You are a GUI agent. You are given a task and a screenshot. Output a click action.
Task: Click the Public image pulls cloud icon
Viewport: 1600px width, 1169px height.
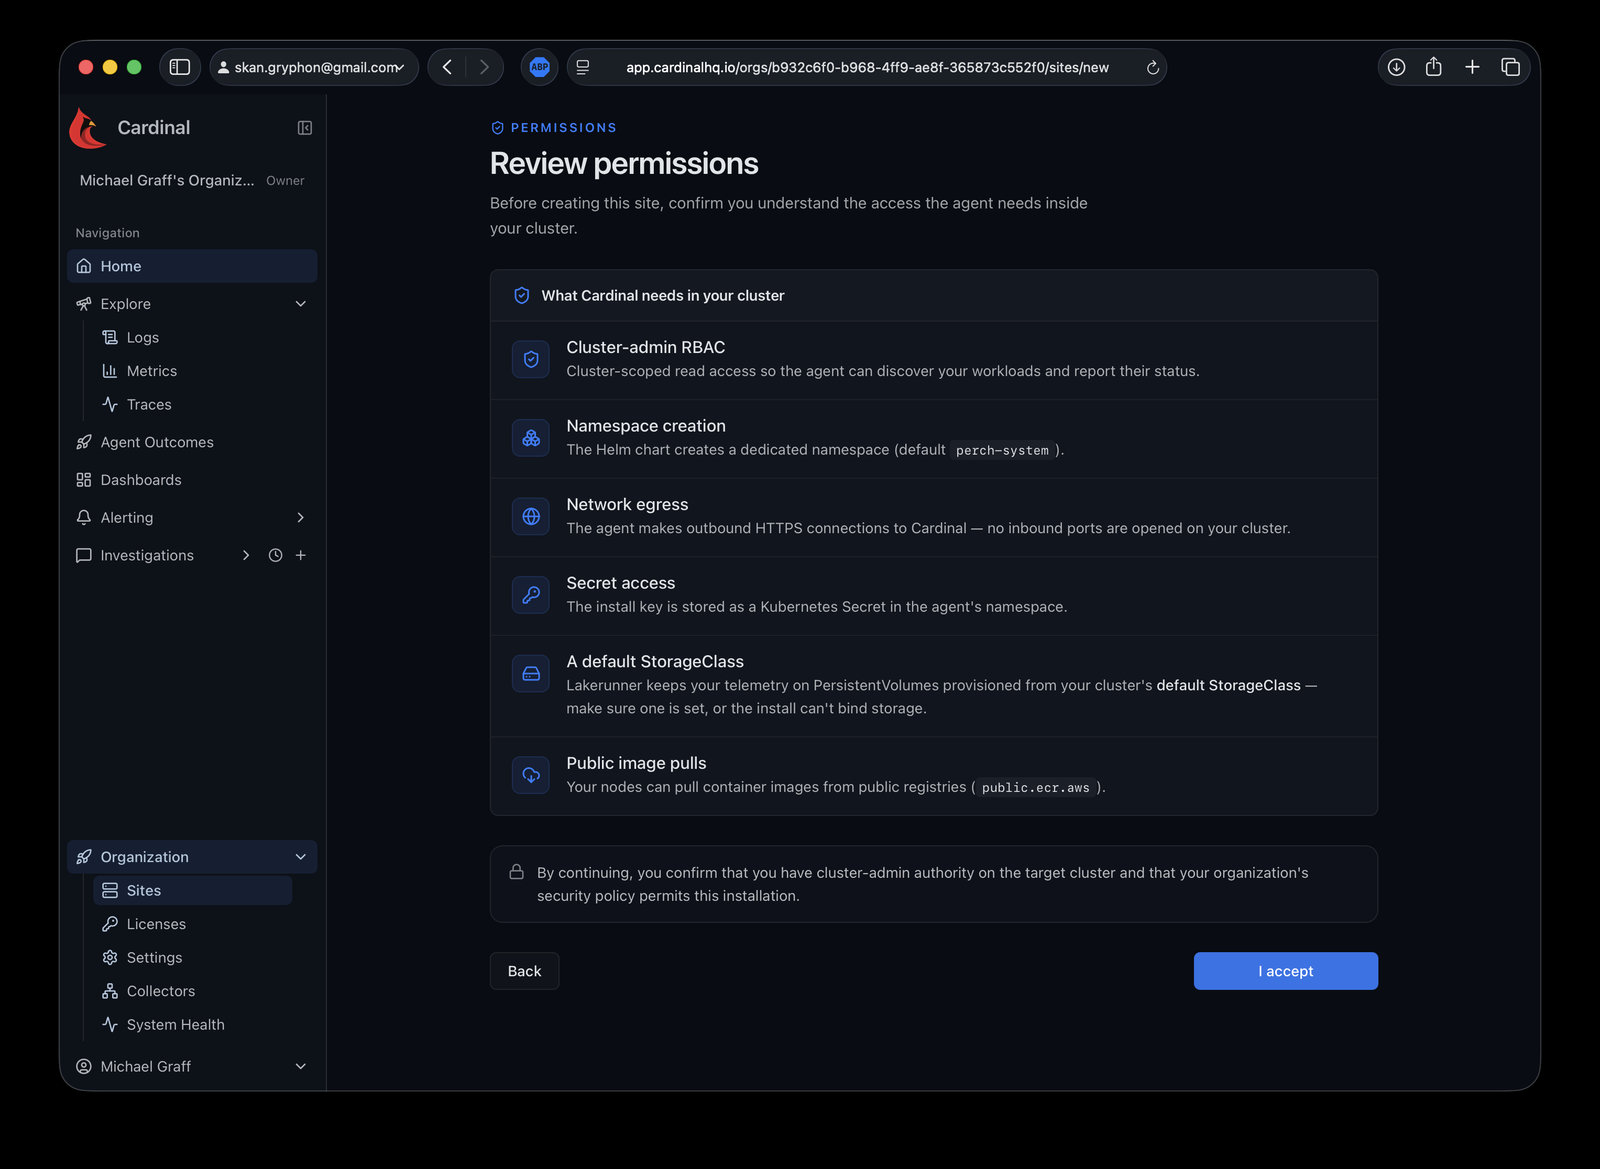pos(531,775)
